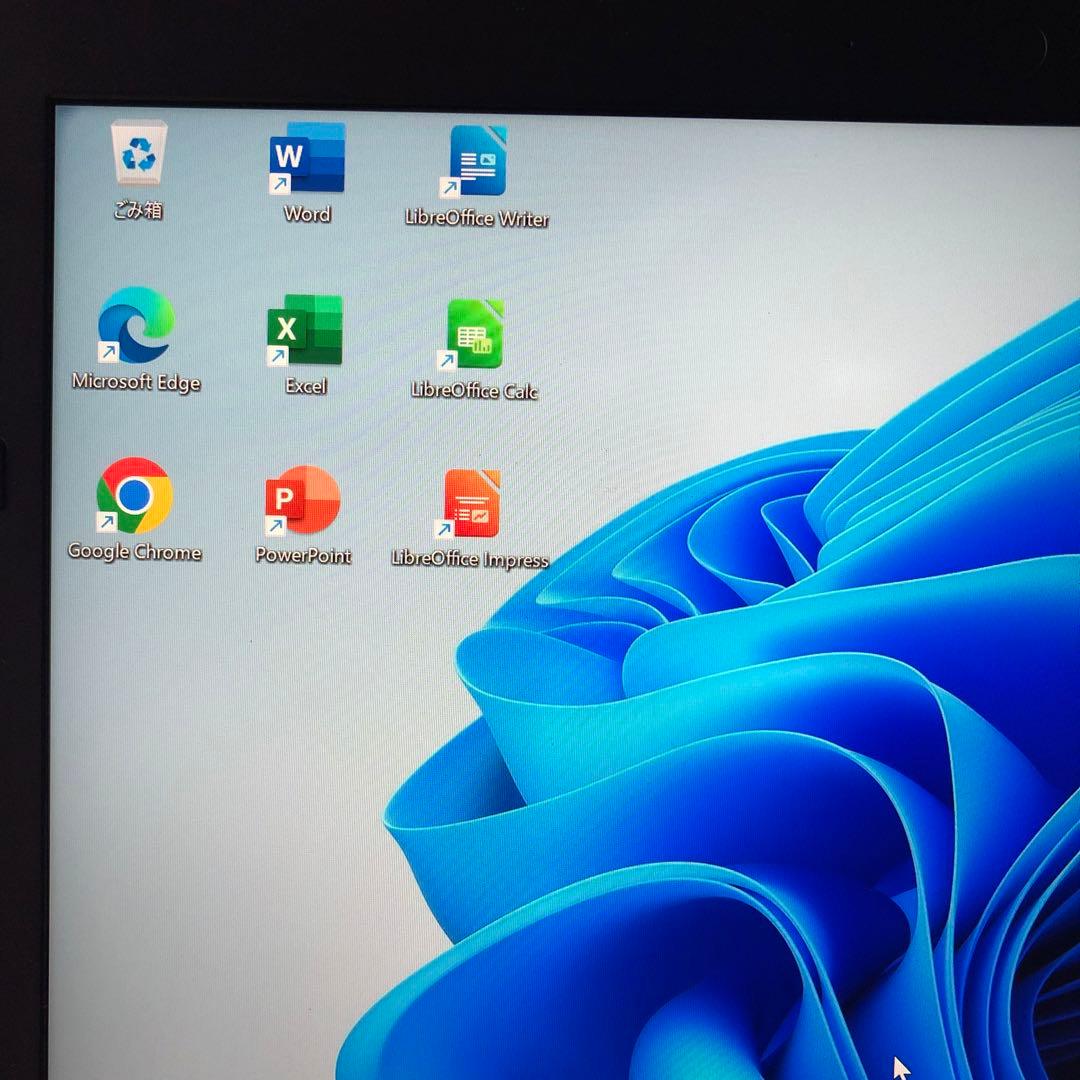
Task: Click the Excel text label
Action: 306,386
